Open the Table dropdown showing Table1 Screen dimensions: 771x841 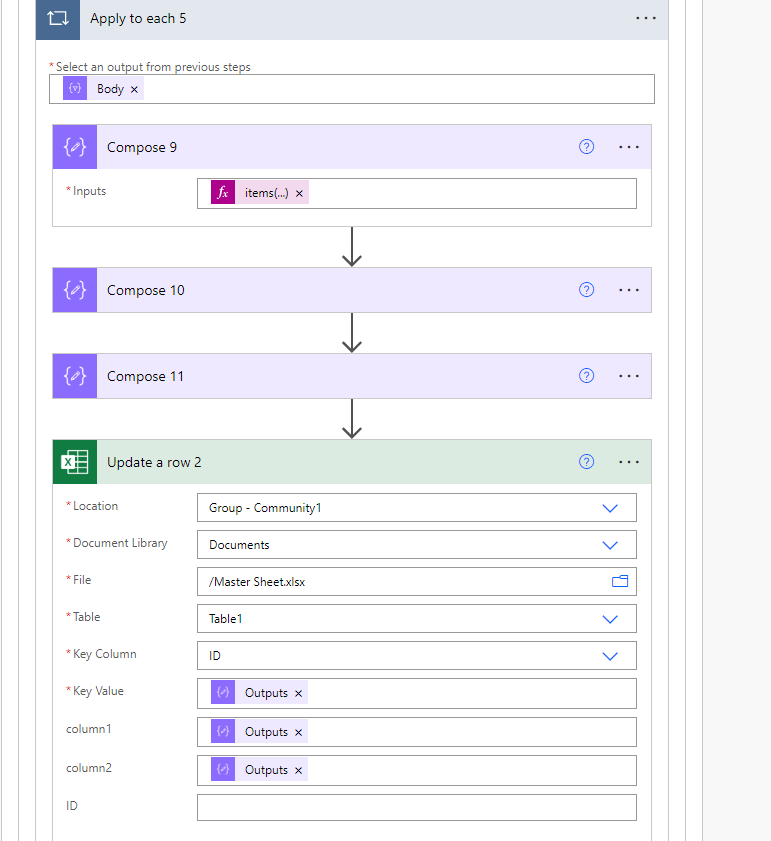610,619
